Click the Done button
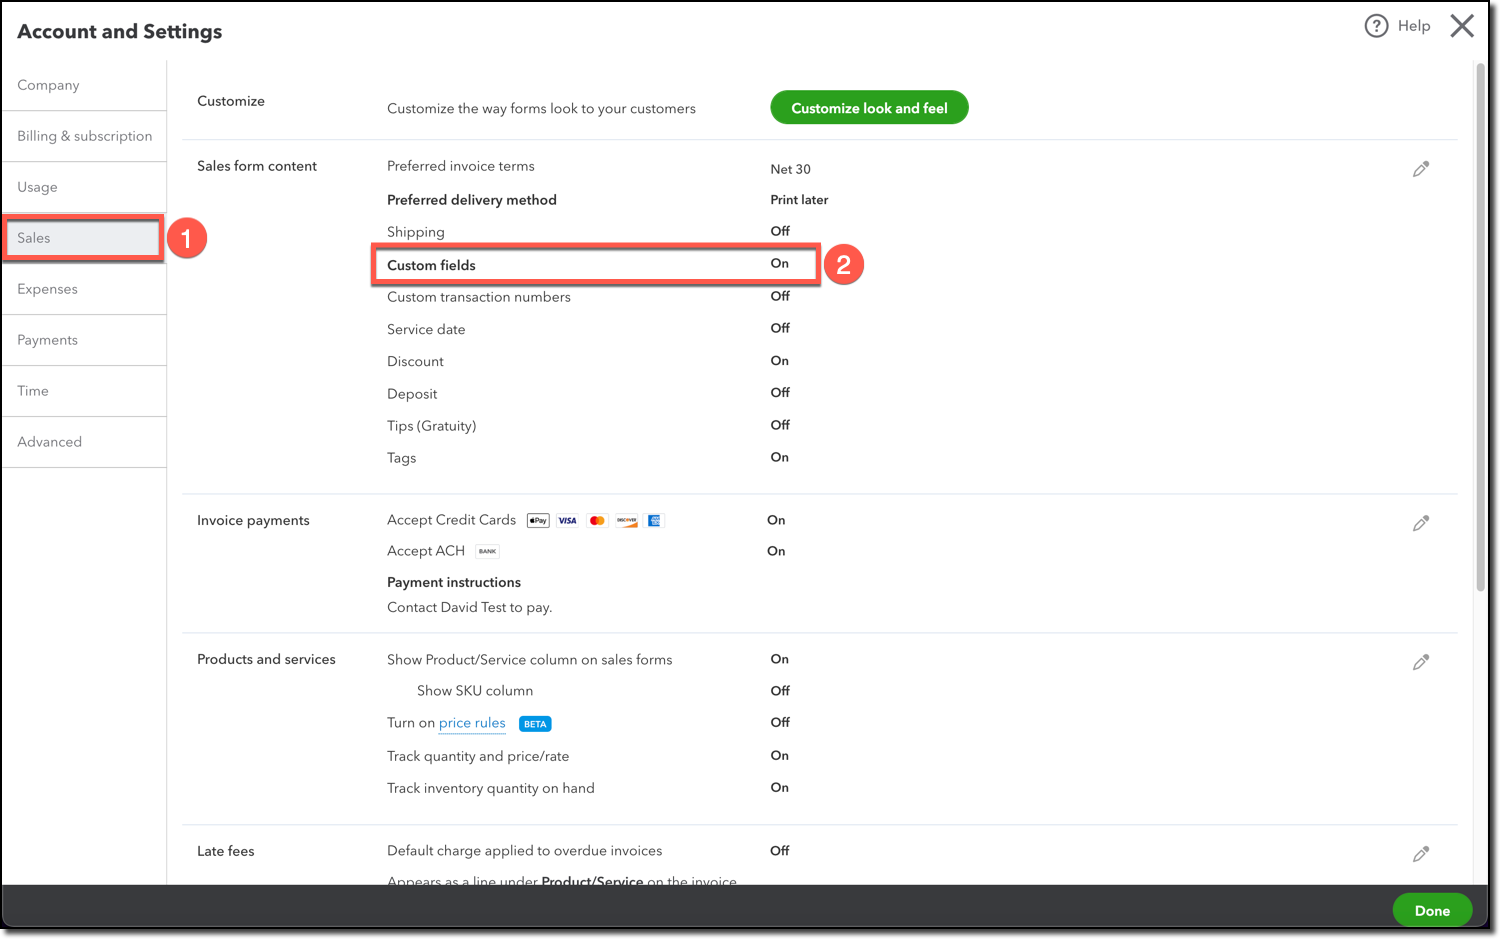 point(1432,910)
